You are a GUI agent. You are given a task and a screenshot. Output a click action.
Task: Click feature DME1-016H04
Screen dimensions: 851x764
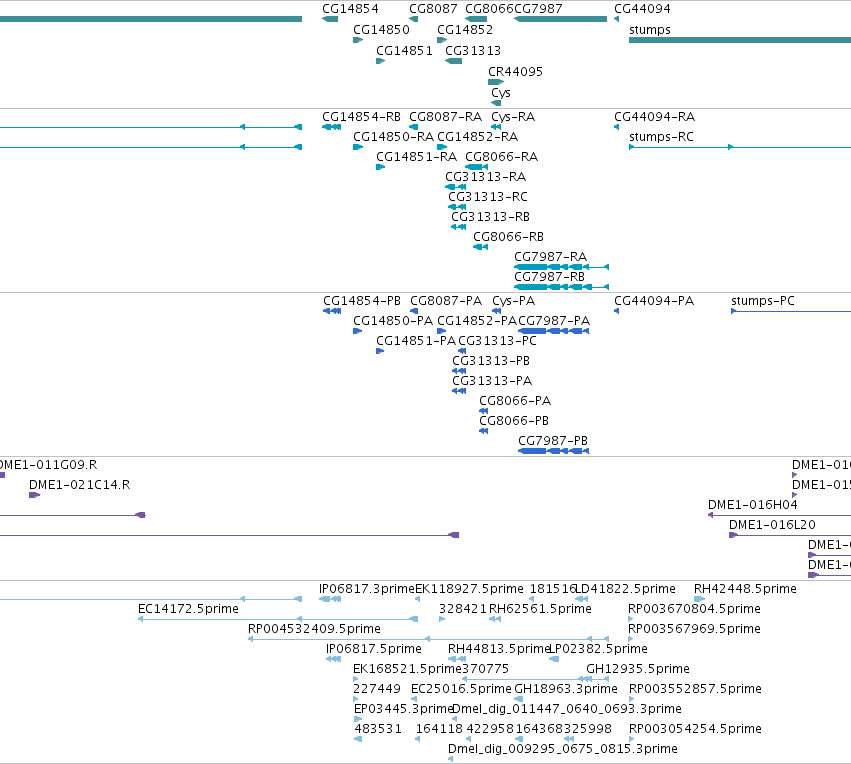(753, 505)
